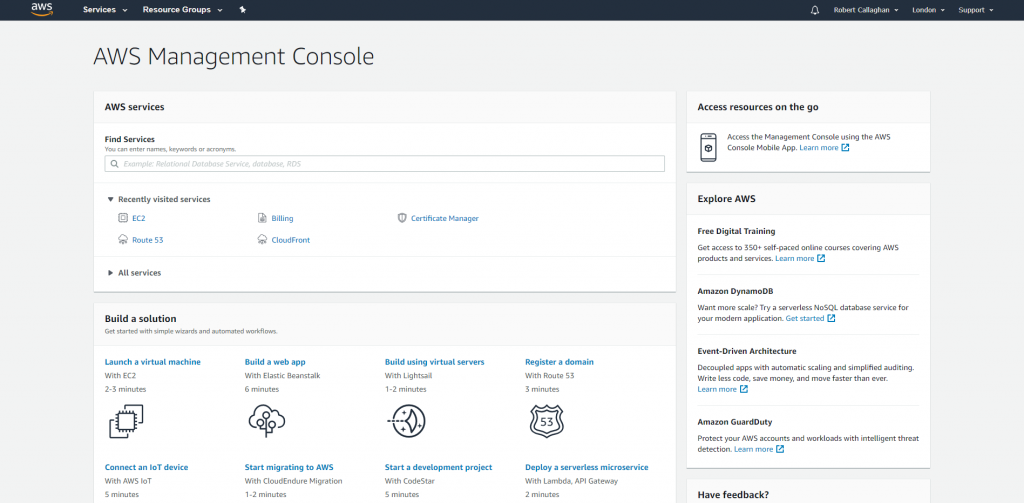This screenshot has height=503, width=1024.
Task: Open the Certificate Manager link
Action: (445, 219)
